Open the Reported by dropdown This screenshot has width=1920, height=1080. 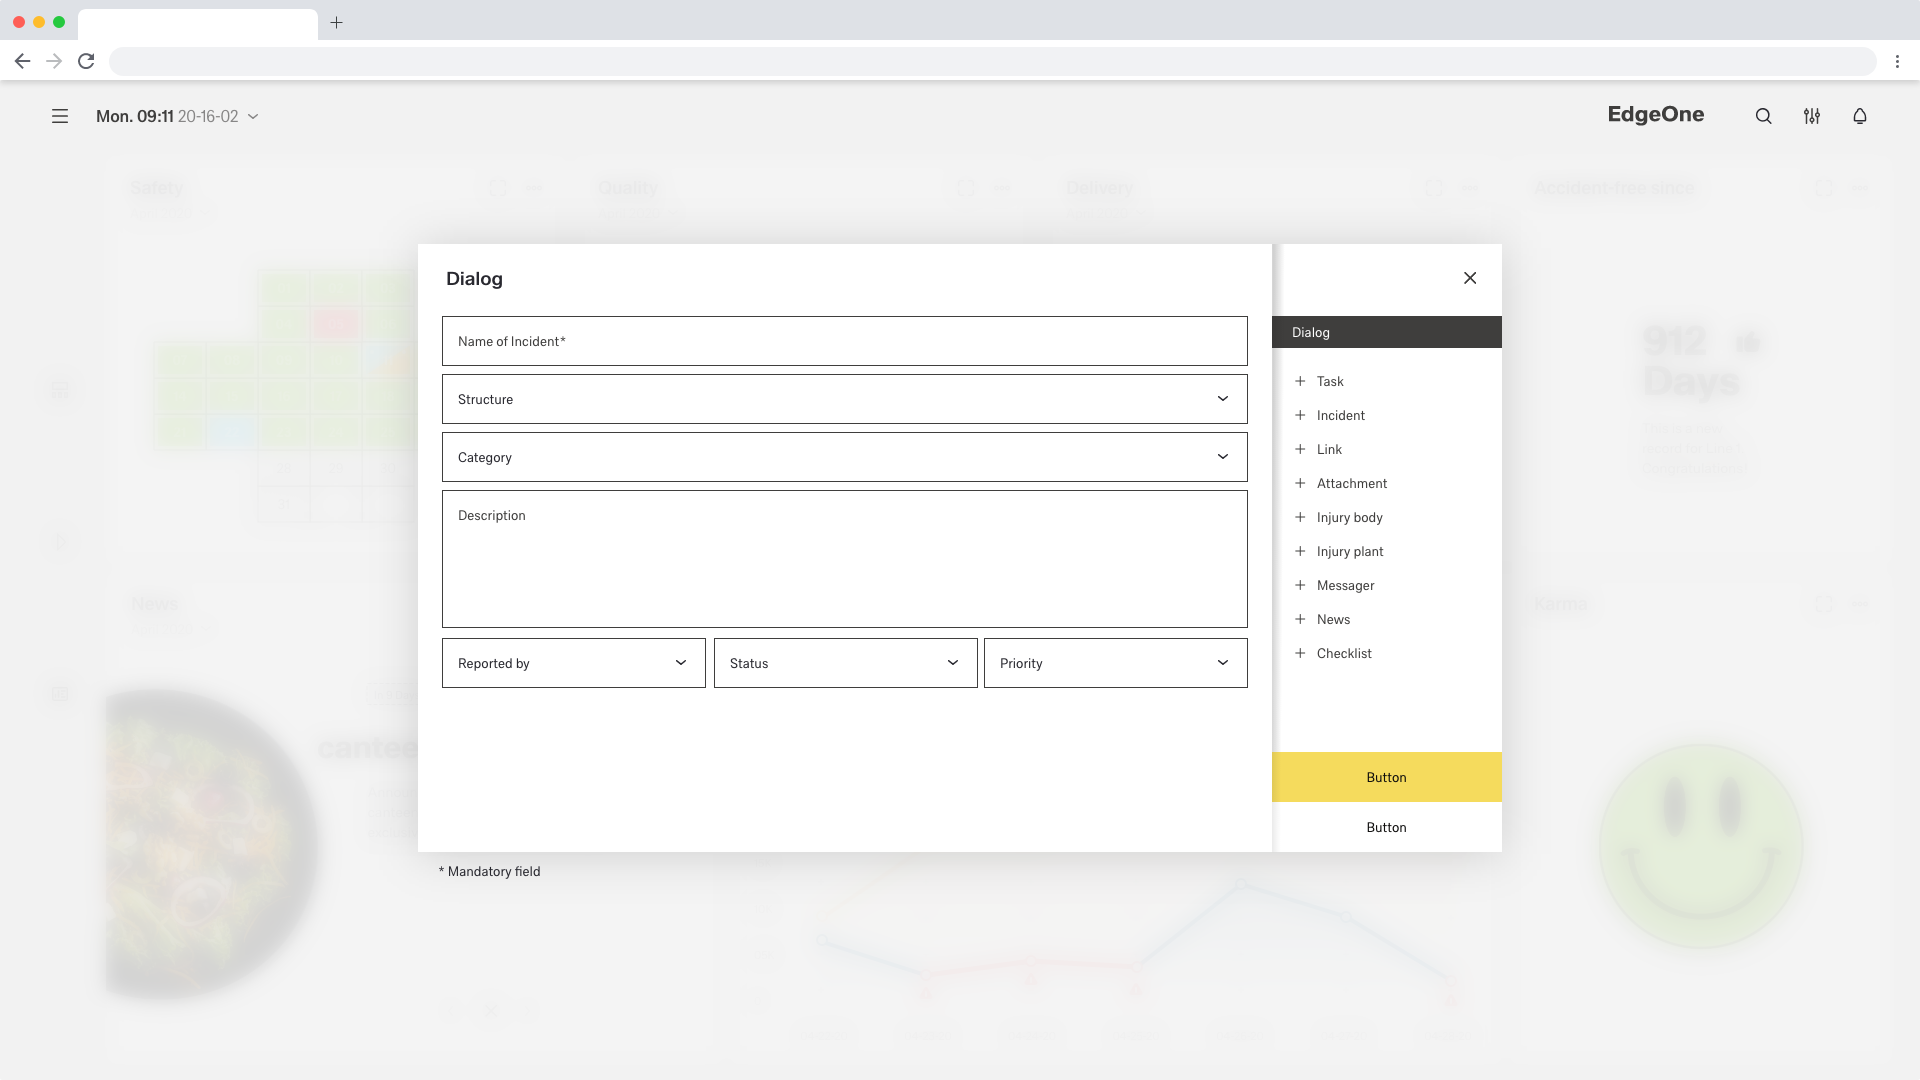tap(680, 663)
